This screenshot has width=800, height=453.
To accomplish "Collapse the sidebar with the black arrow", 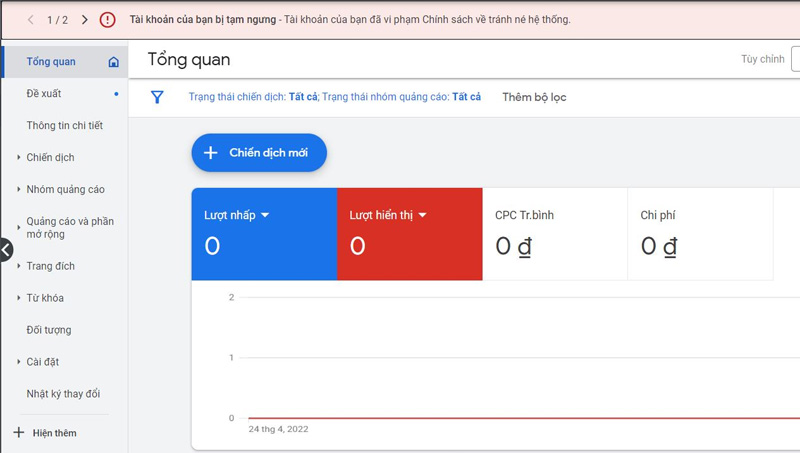I will 5,250.
